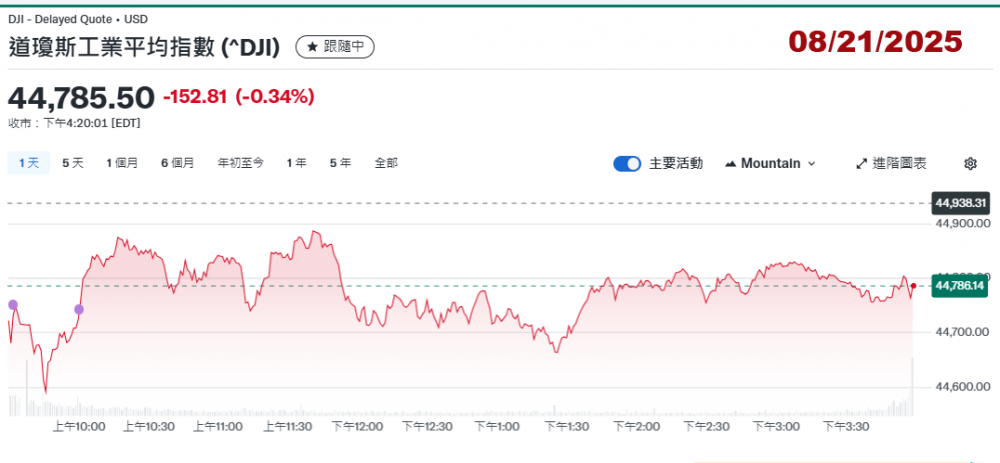This screenshot has height=463, width=1000.
Task: Choose the 6個月 range tab
Action: 177,162
